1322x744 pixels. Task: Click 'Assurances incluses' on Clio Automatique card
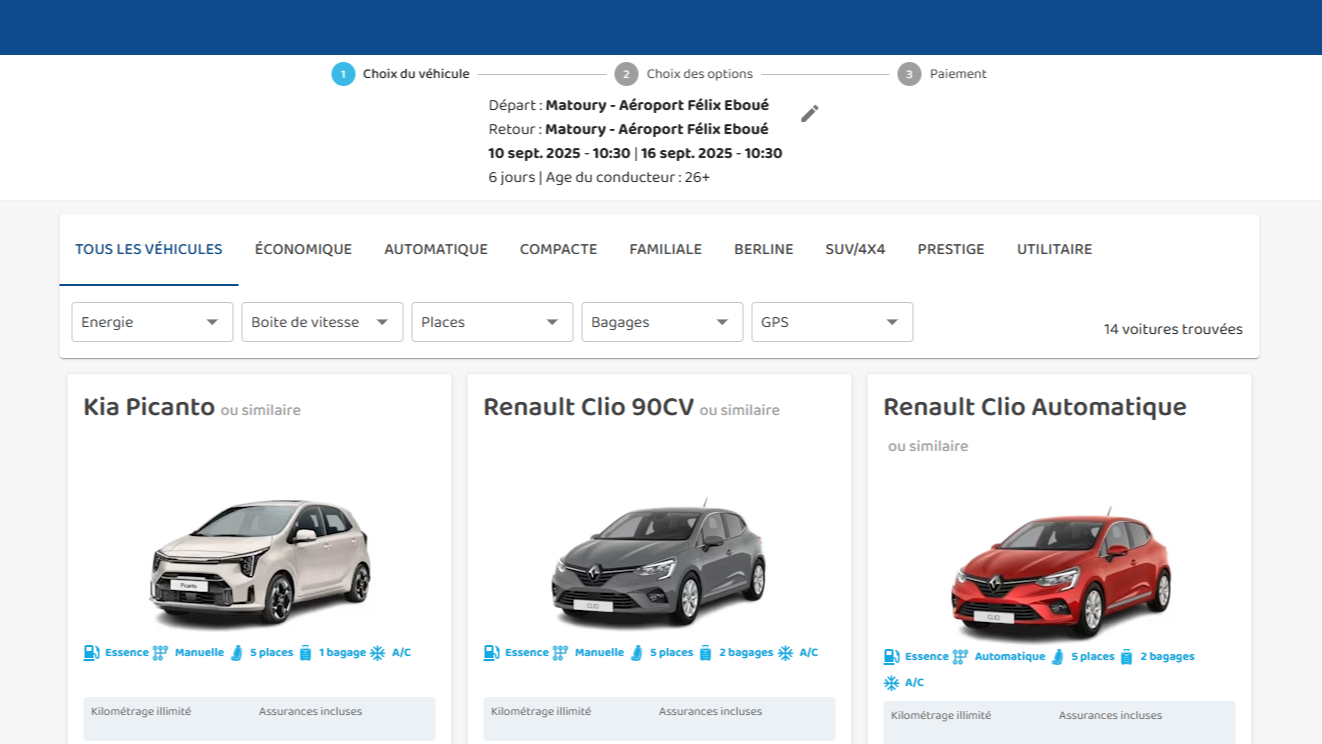(x=1110, y=716)
